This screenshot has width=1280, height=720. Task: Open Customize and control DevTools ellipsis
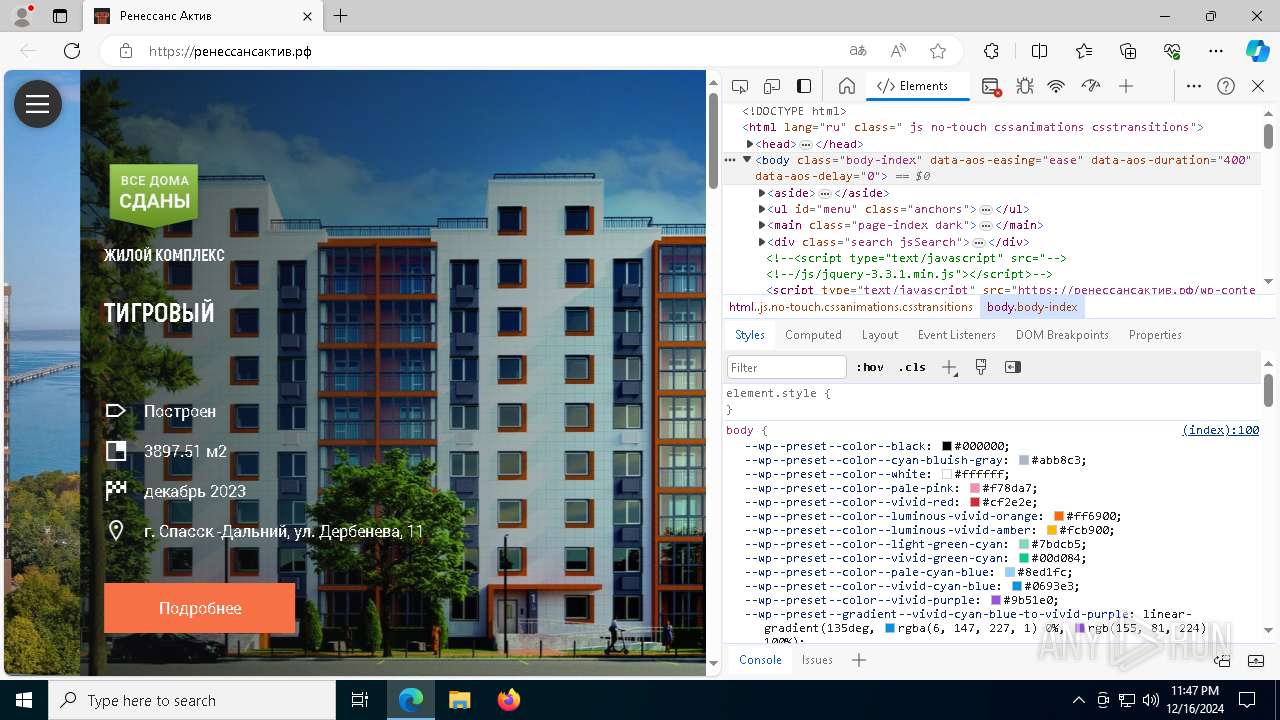pos(1194,86)
